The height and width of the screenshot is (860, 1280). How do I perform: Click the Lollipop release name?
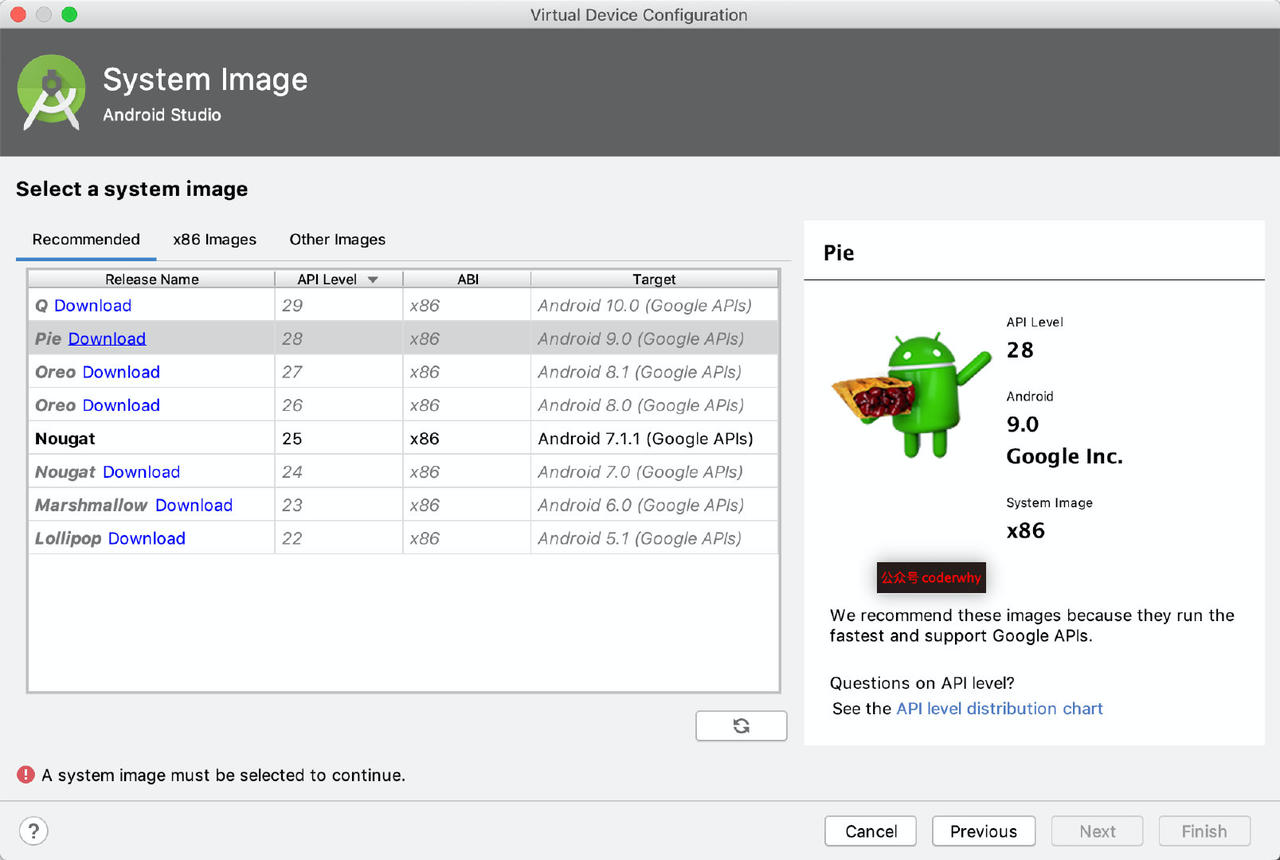[x=68, y=538]
